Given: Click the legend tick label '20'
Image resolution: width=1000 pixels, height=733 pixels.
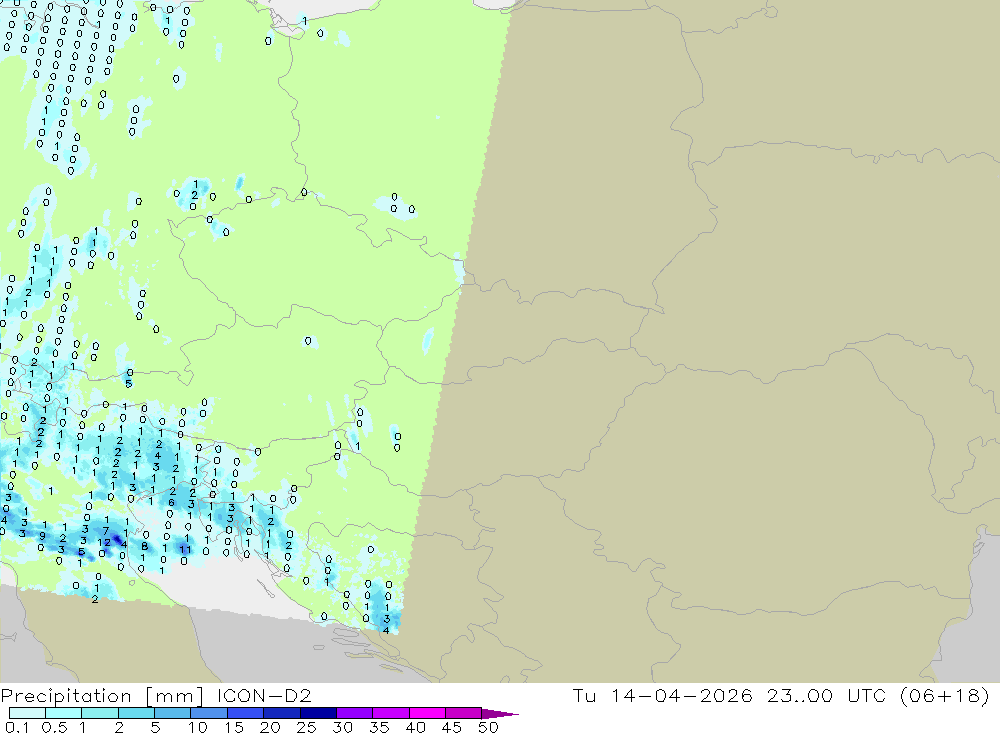Looking at the screenshot, I should click(270, 727).
